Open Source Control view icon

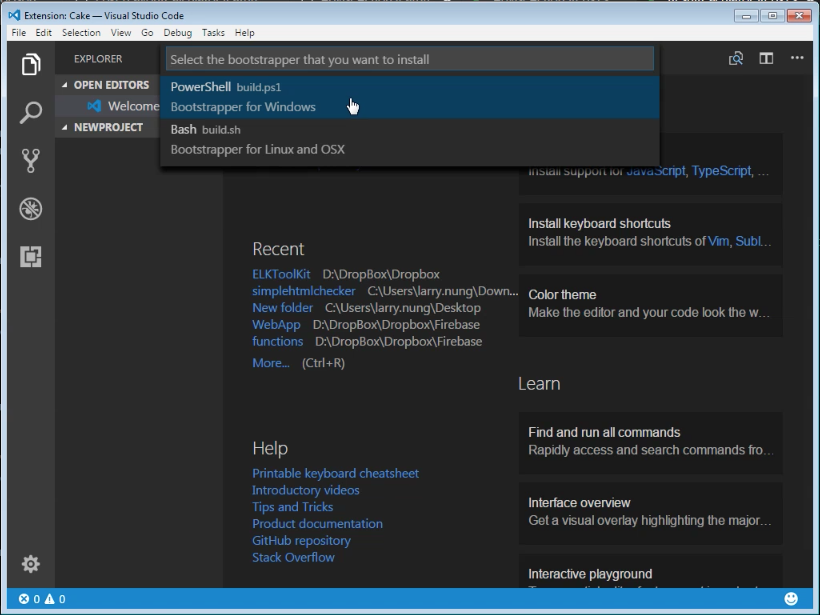point(31,161)
